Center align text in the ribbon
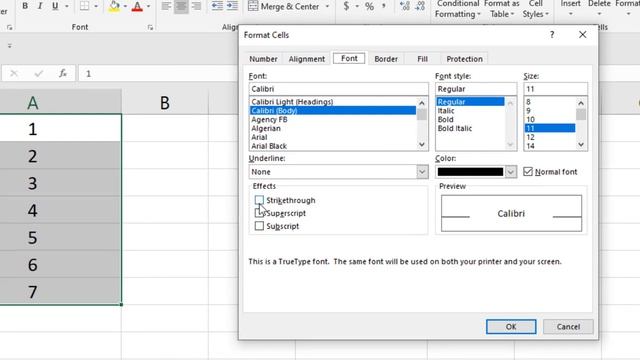Screen dimensions: 640x360 pyautogui.click(x=181, y=6)
